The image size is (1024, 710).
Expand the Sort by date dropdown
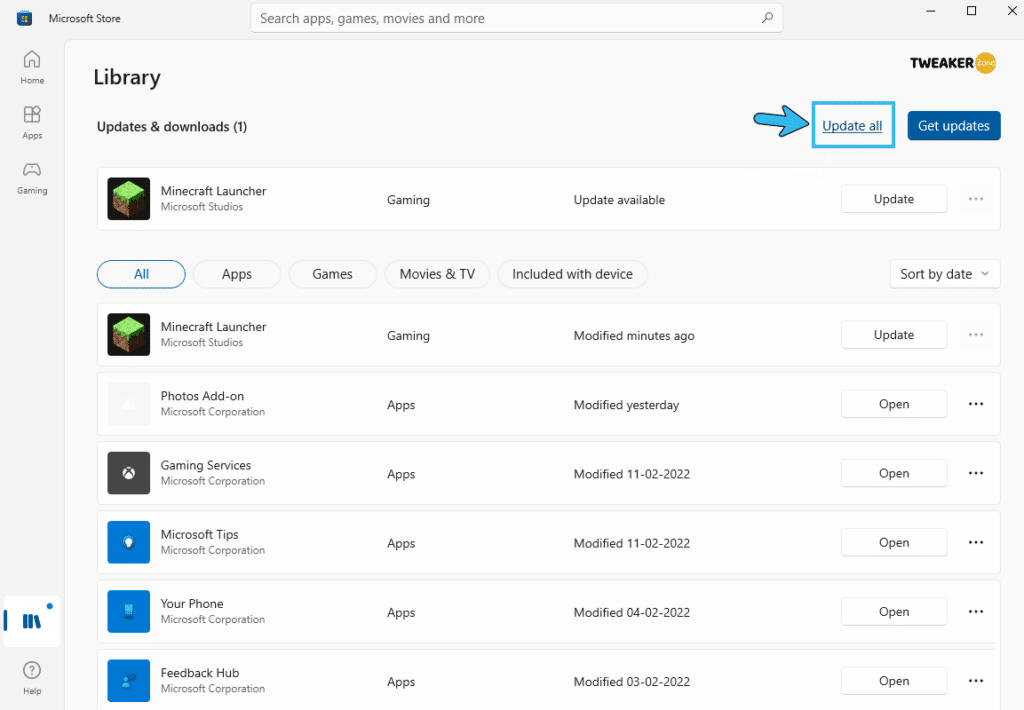point(945,274)
